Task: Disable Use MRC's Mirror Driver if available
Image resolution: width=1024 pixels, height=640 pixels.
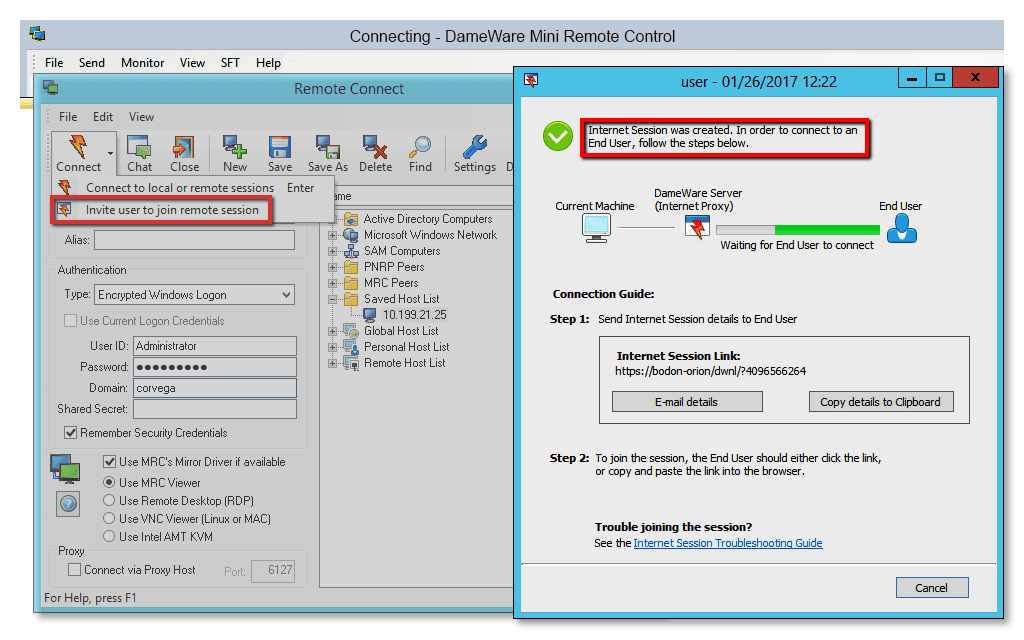Action: (108, 462)
